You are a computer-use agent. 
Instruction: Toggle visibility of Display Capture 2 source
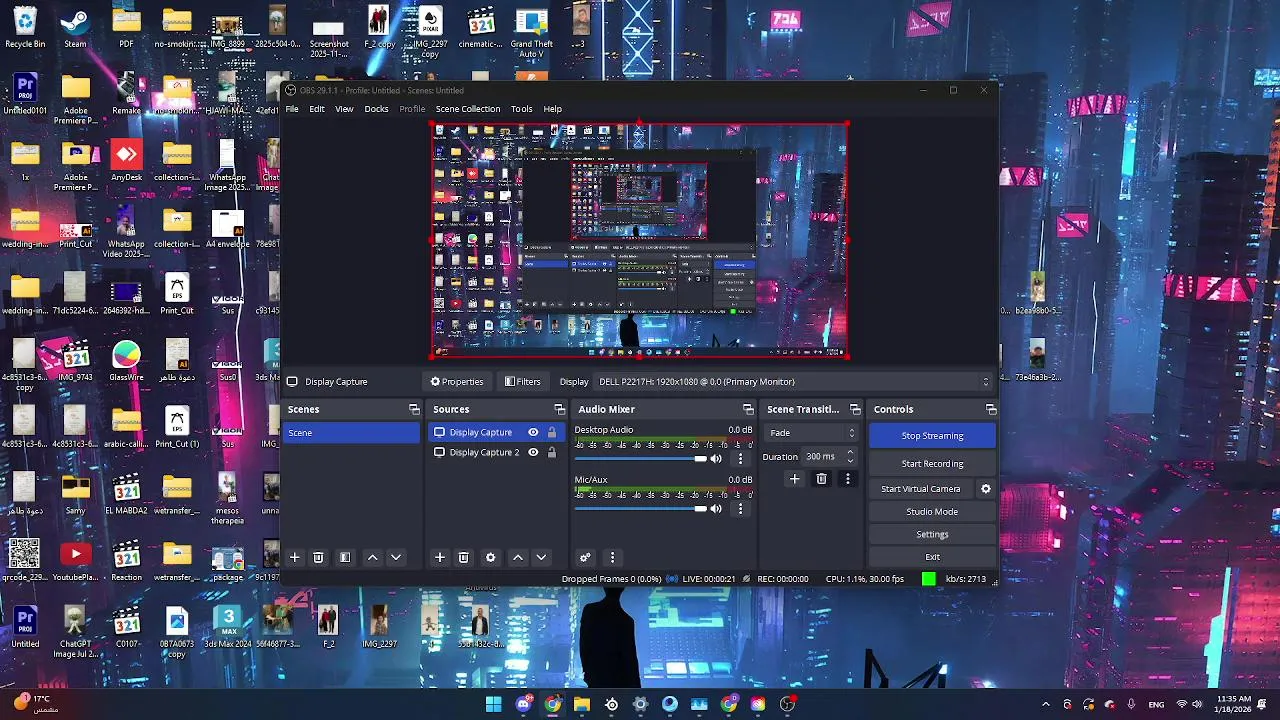click(x=533, y=452)
